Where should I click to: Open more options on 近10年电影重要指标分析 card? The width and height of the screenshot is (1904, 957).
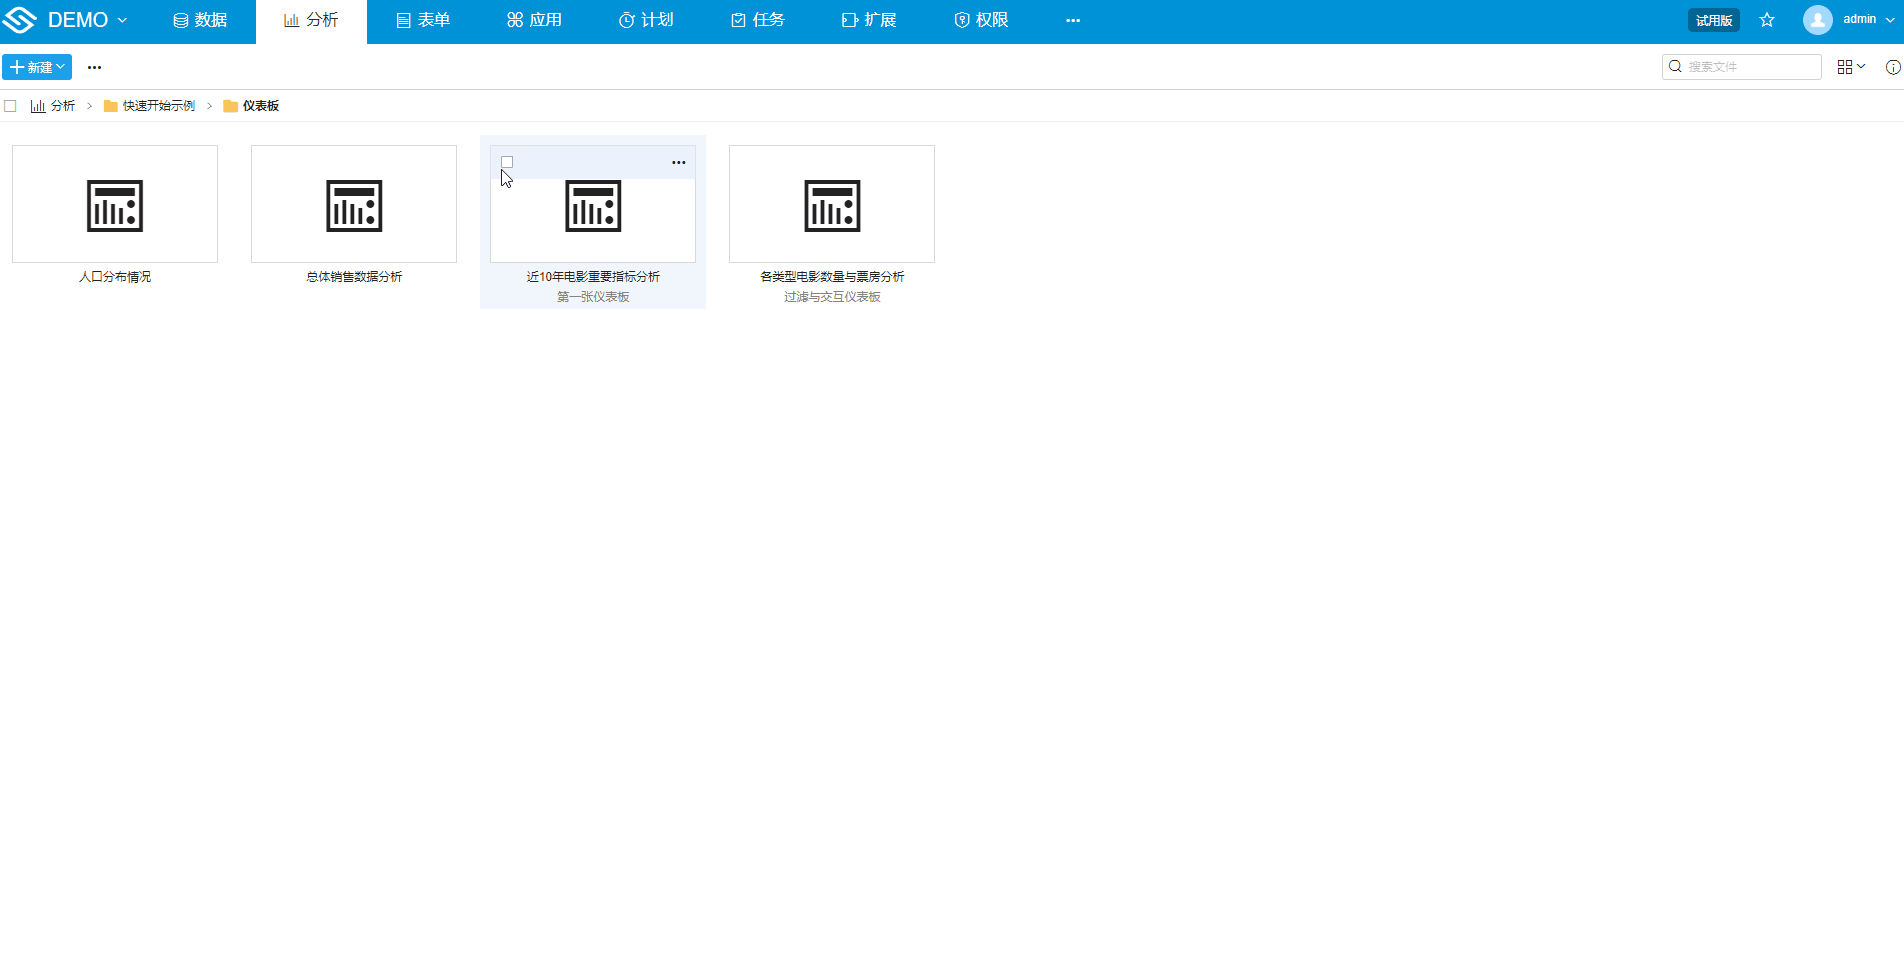pyautogui.click(x=678, y=162)
